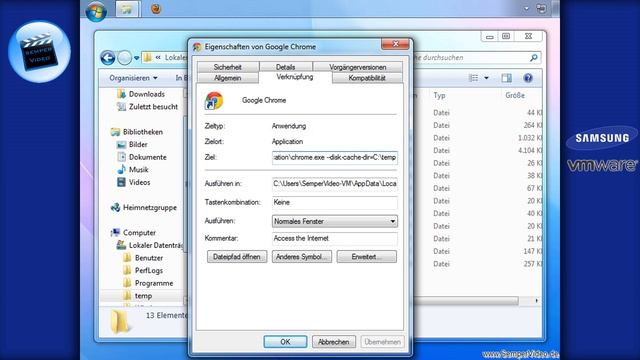Select Downloads in navigation pane
The width and height of the screenshot is (640, 360).
pyautogui.click(x=147, y=94)
